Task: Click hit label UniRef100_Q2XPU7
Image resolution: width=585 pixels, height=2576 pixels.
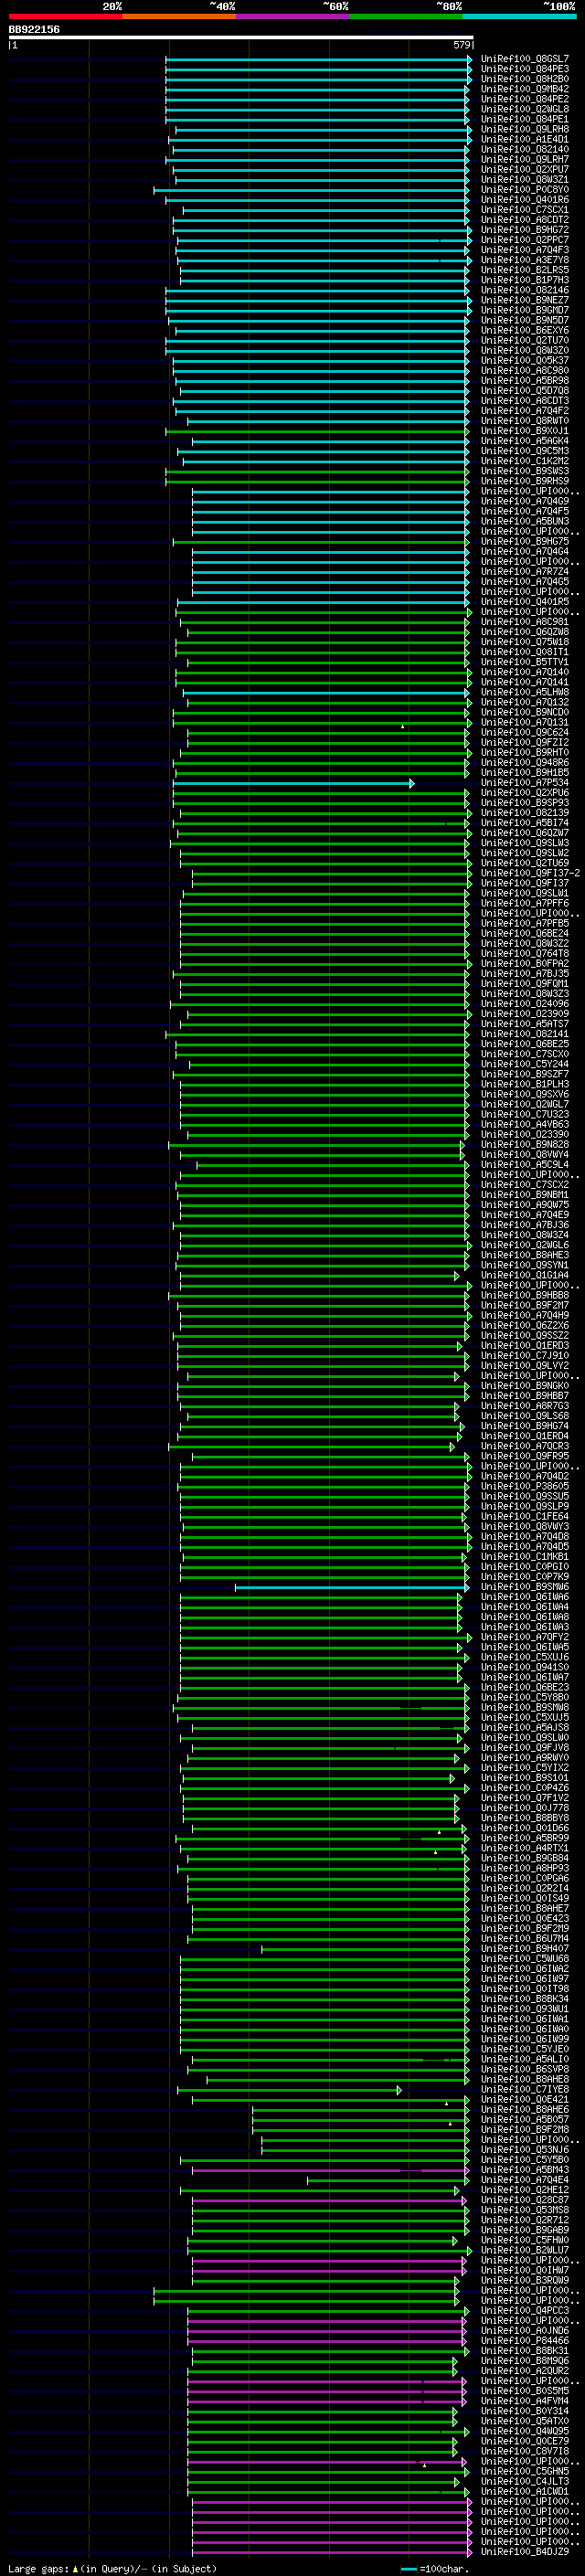Action: (525, 169)
